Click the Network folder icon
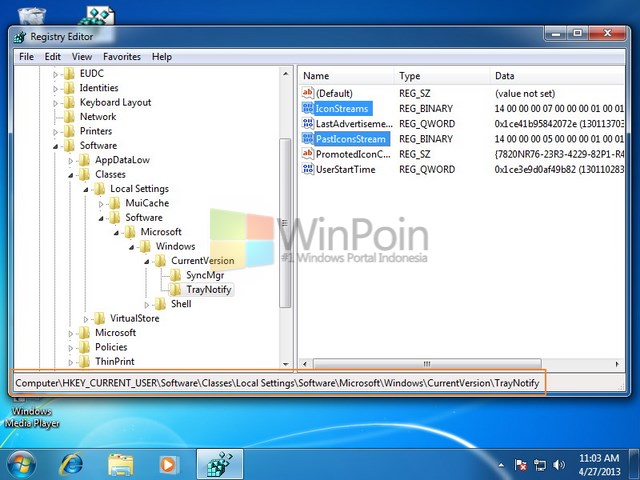640x480 pixels. click(69, 117)
